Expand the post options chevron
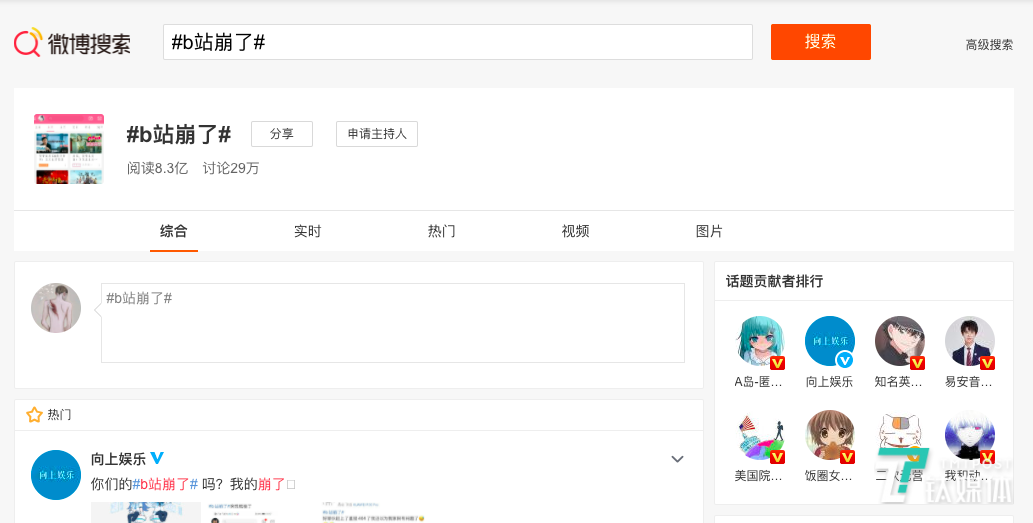This screenshot has width=1033, height=523. coord(677,459)
